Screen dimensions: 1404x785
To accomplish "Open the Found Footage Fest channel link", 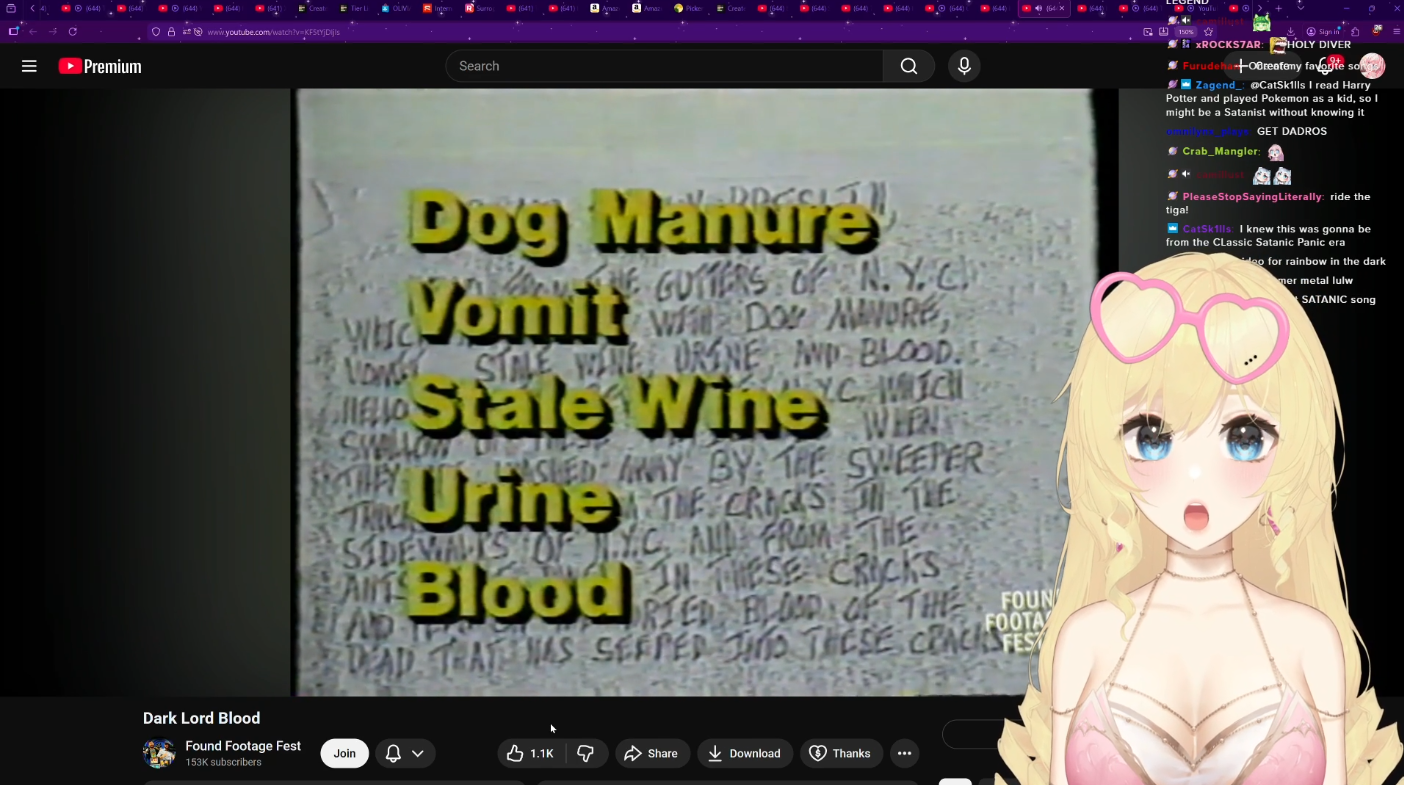I will (x=243, y=746).
